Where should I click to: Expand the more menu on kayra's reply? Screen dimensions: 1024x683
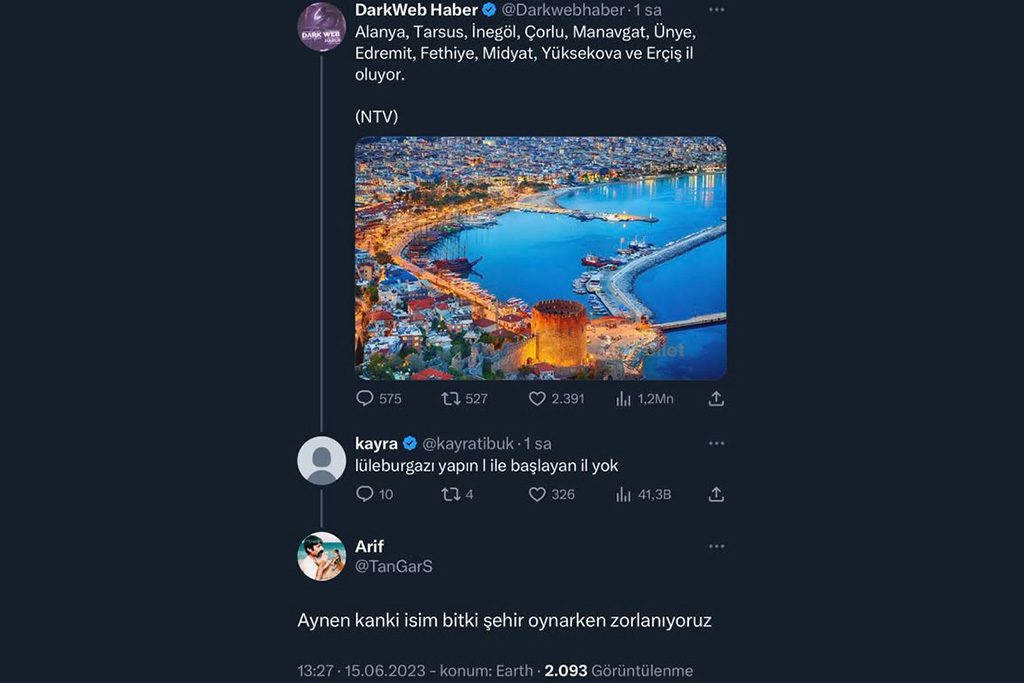click(x=716, y=443)
